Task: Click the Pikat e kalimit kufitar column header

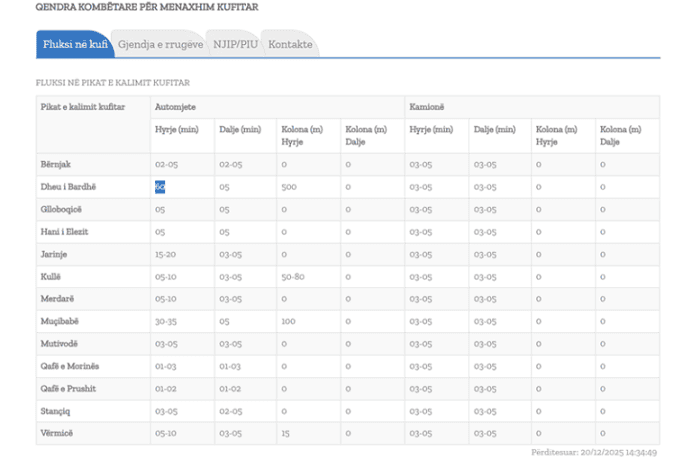Action: 83,106
